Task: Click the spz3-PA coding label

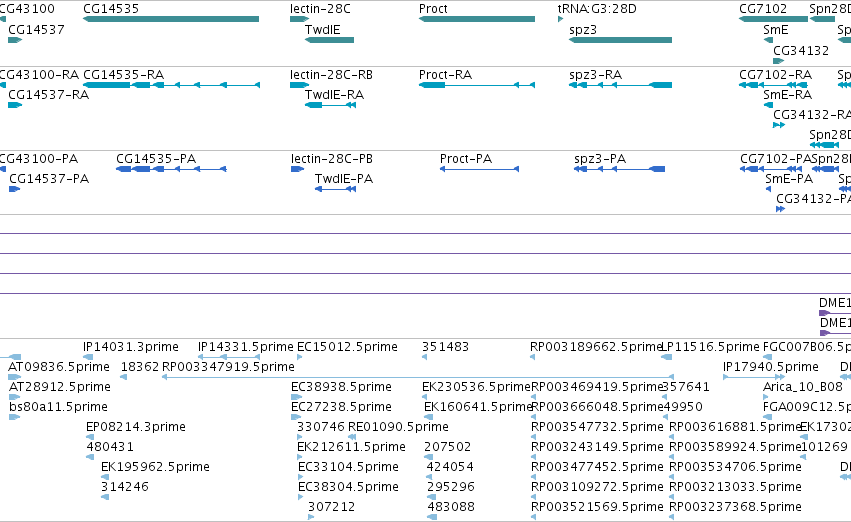Action: pos(600,158)
